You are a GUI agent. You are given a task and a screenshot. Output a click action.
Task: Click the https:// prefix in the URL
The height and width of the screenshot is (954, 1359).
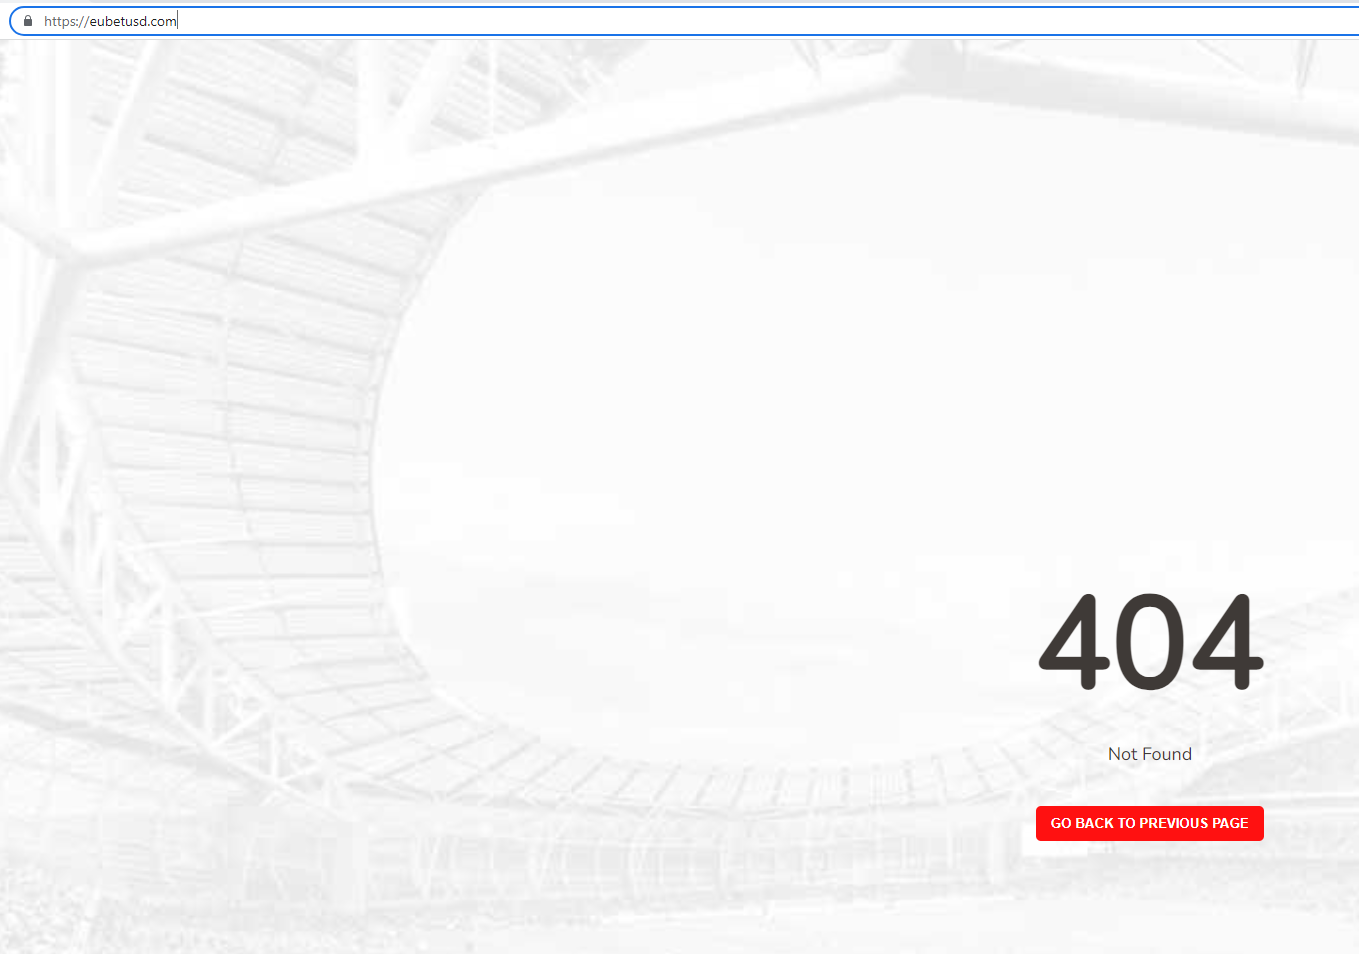66,21
